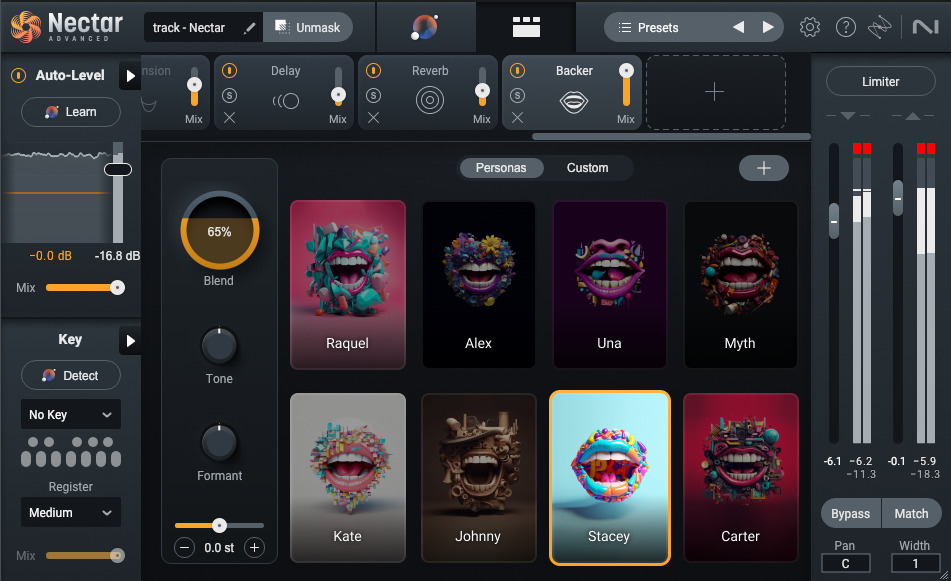Click the Learn button

70,112
